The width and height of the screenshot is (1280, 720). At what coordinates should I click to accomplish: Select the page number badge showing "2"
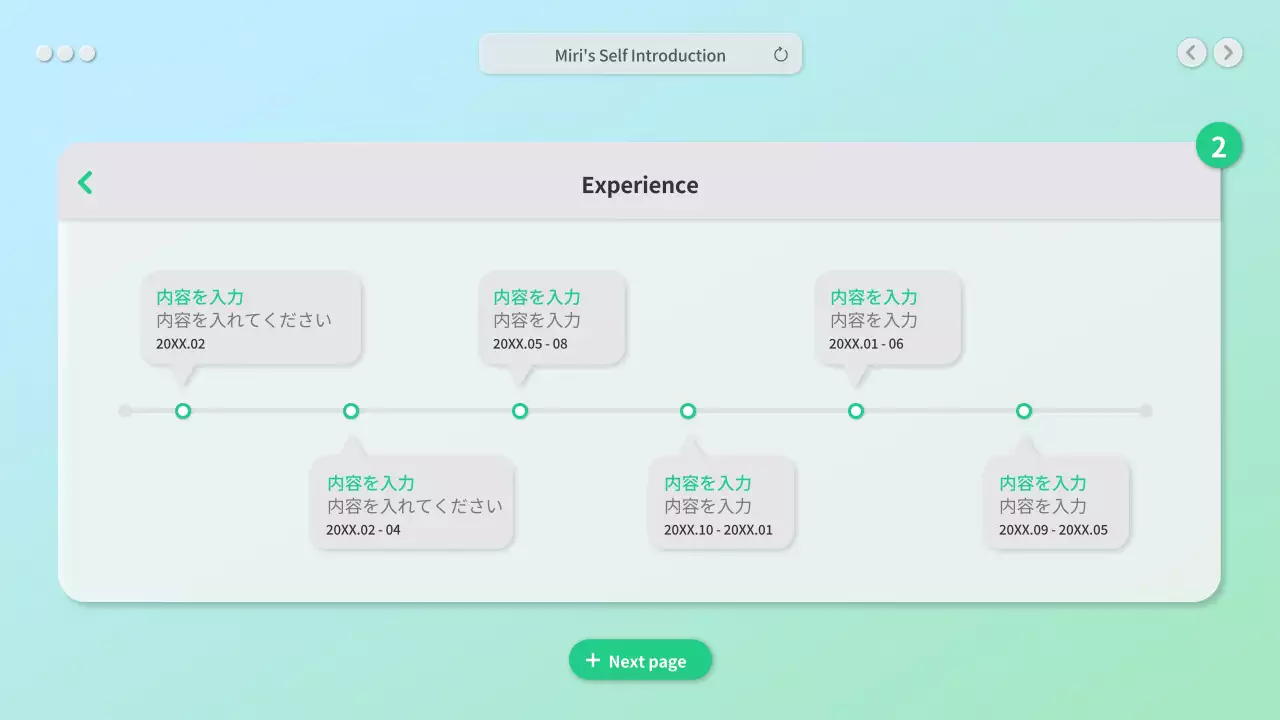point(1219,145)
